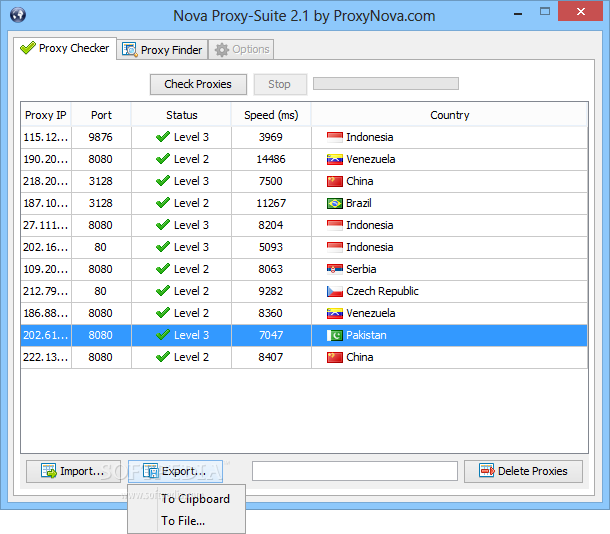Click the Venezuela flag in the 186.88 row
Viewport: 610px width, 534px height.
[335, 313]
